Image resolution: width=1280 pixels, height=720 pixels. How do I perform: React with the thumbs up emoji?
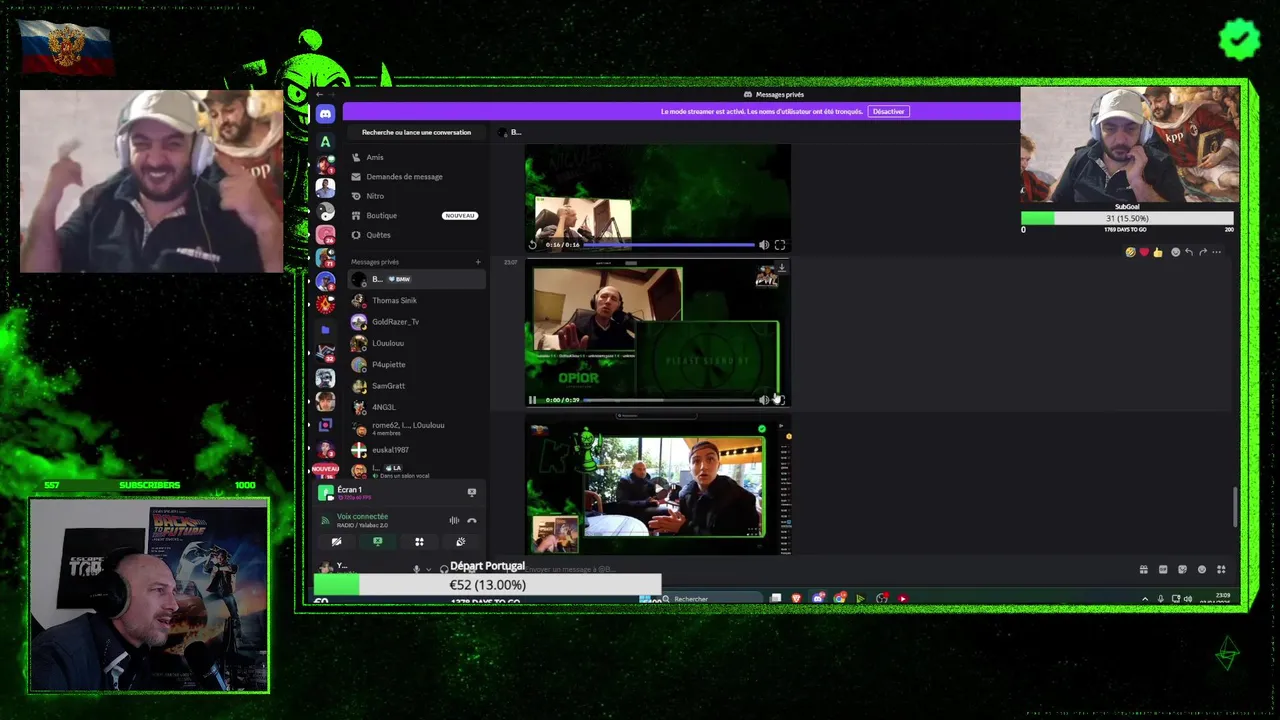[1158, 252]
